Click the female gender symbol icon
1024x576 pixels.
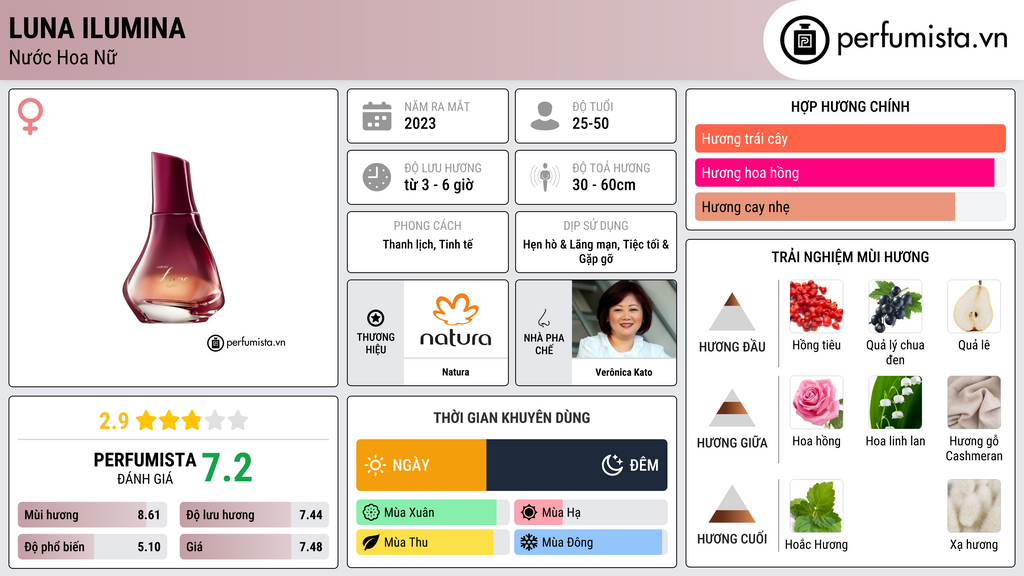tap(30, 116)
